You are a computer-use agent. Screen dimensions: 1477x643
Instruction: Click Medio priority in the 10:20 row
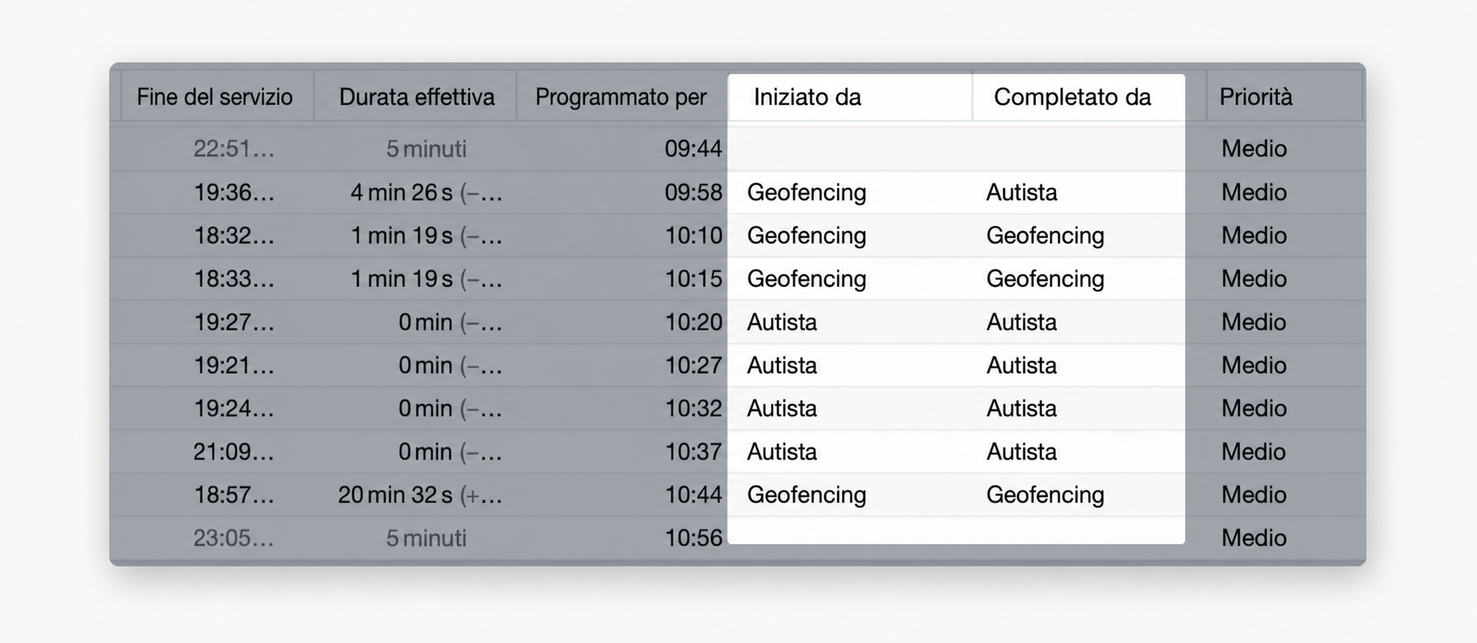pos(1254,322)
